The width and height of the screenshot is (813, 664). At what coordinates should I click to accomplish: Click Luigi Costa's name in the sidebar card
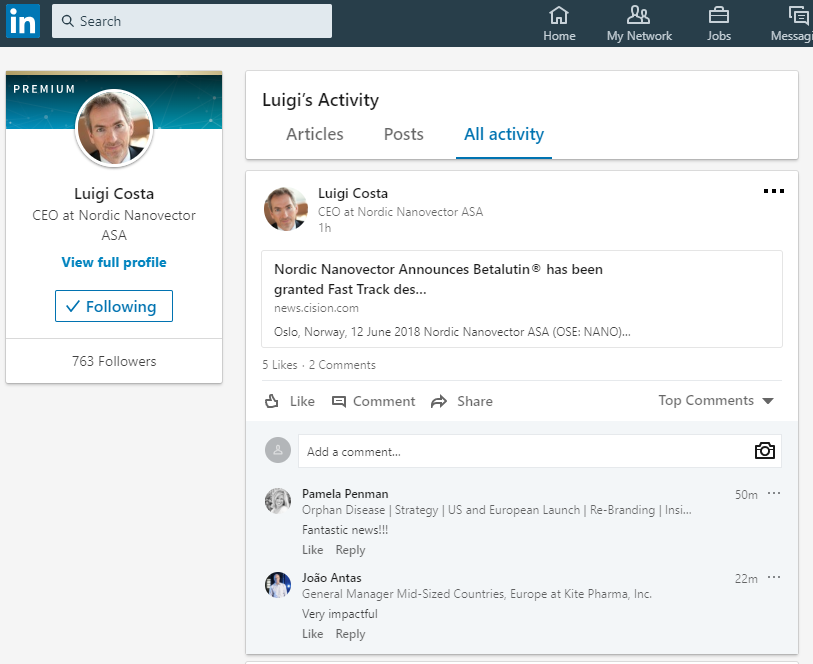click(x=114, y=193)
